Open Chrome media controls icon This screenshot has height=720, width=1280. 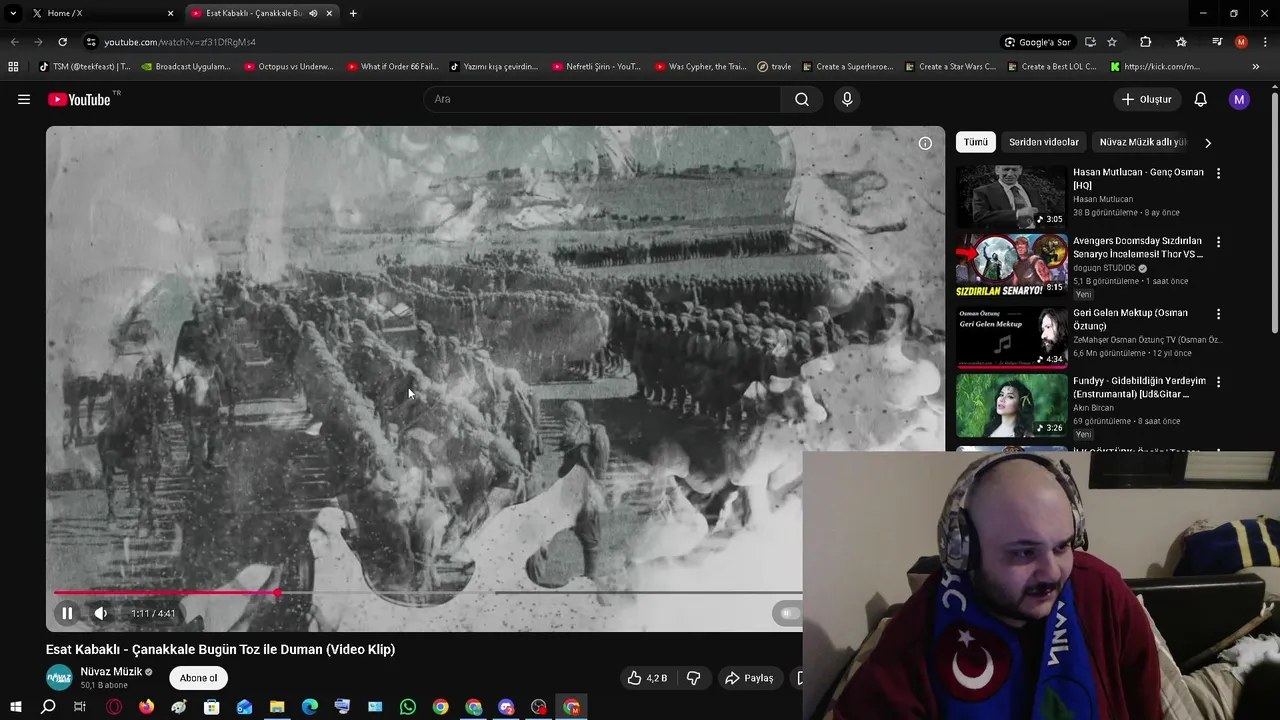coord(1216,42)
